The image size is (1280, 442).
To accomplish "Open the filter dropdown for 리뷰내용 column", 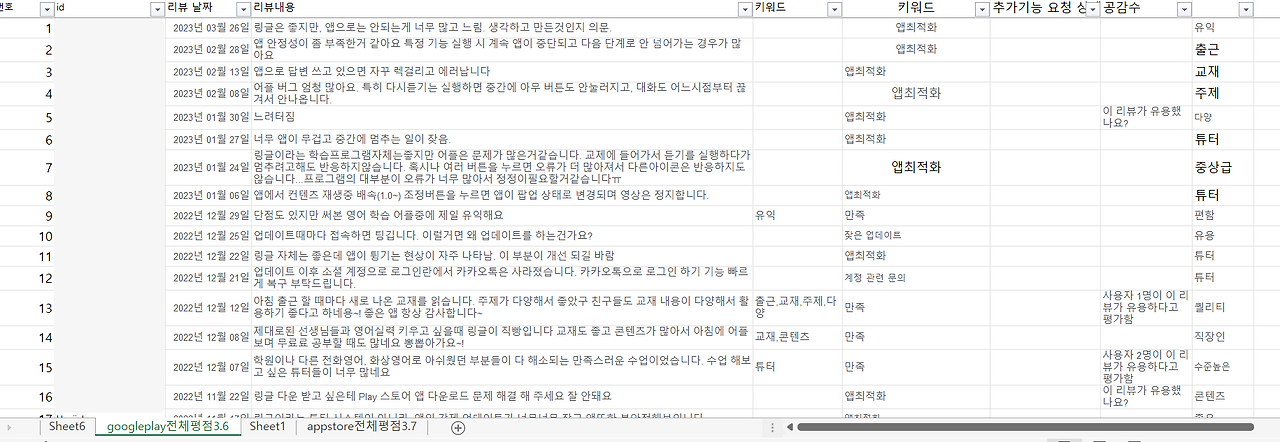I will (x=744, y=8).
